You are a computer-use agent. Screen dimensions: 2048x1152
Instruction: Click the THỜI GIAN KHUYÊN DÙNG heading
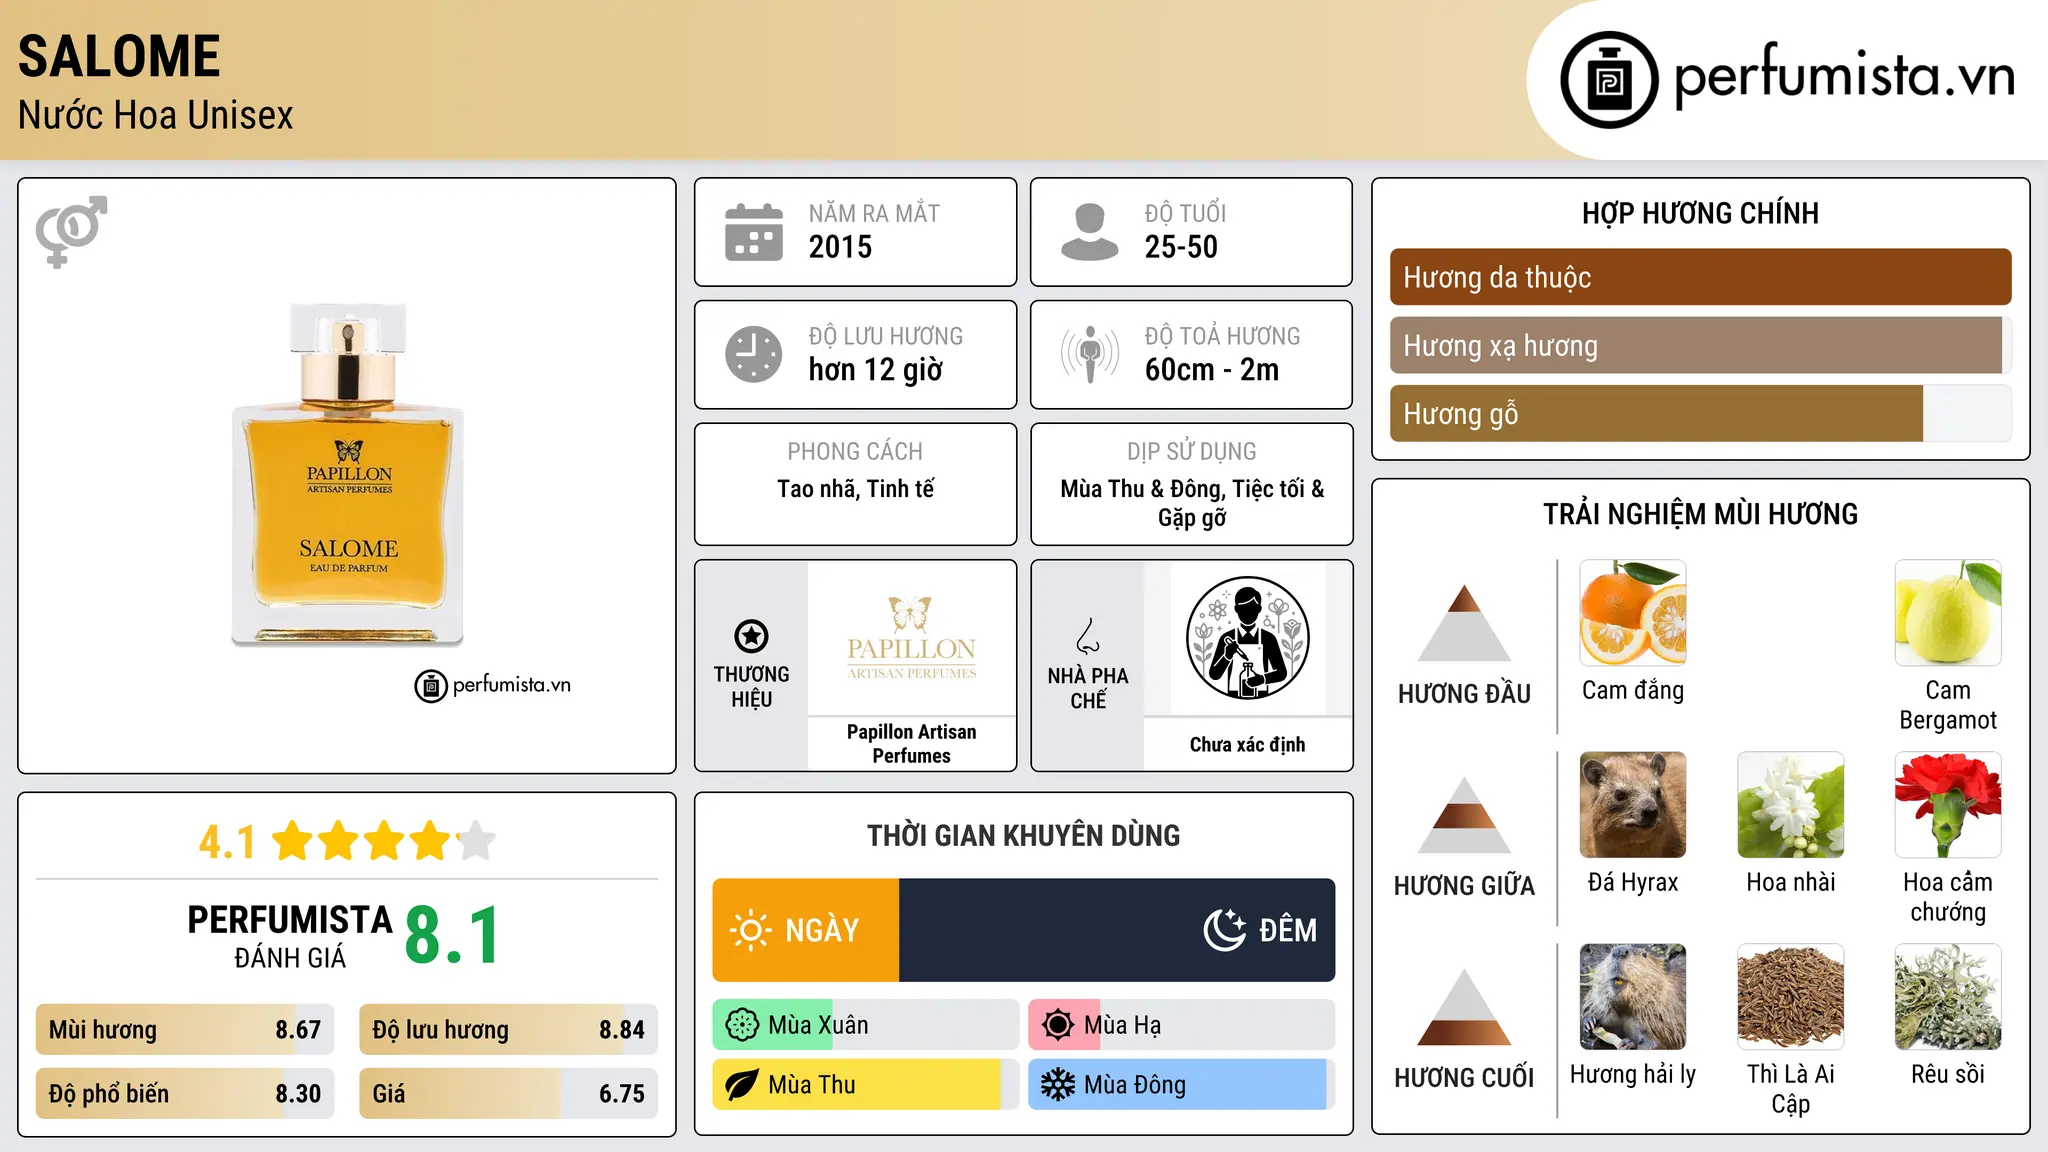pyautogui.click(x=1023, y=835)
